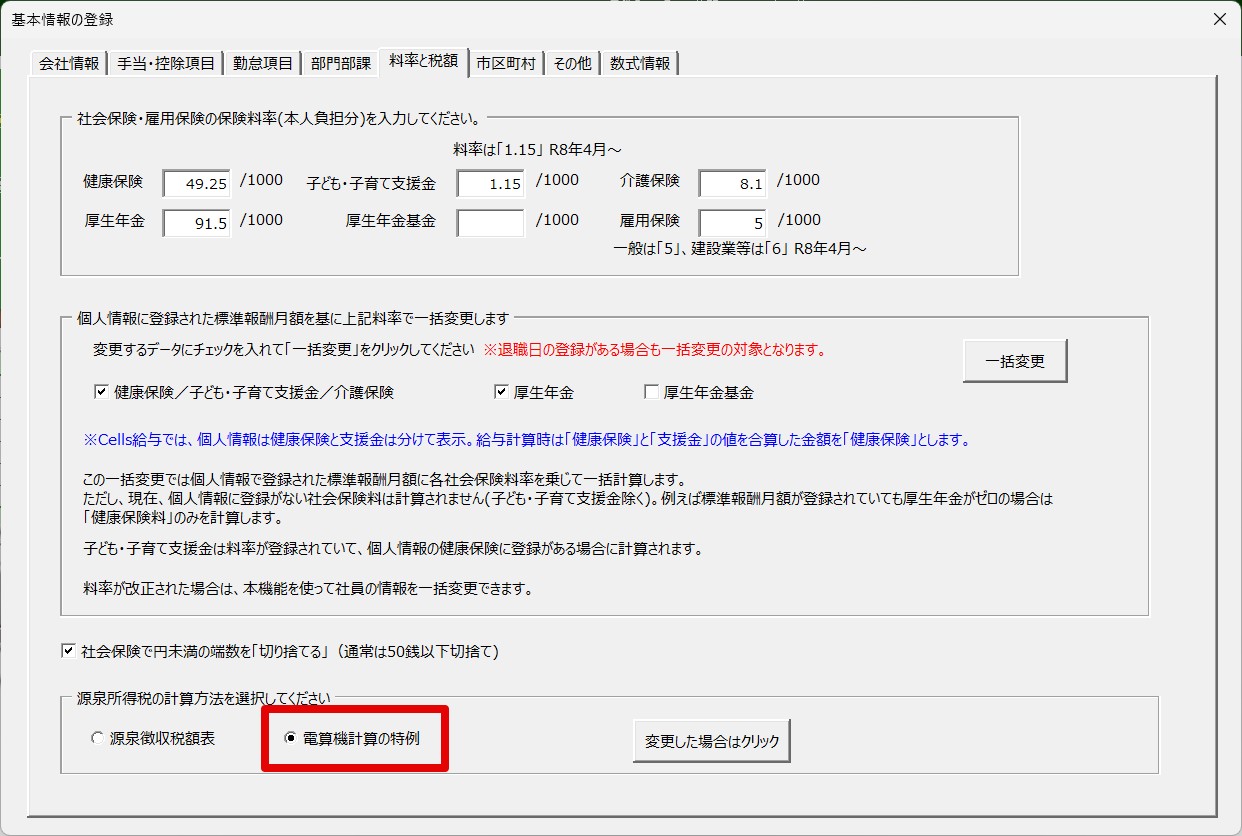This screenshot has width=1242, height=836.
Task: Enable the 厚生年金基金 checkbox
Action: pyautogui.click(x=652, y=393)
